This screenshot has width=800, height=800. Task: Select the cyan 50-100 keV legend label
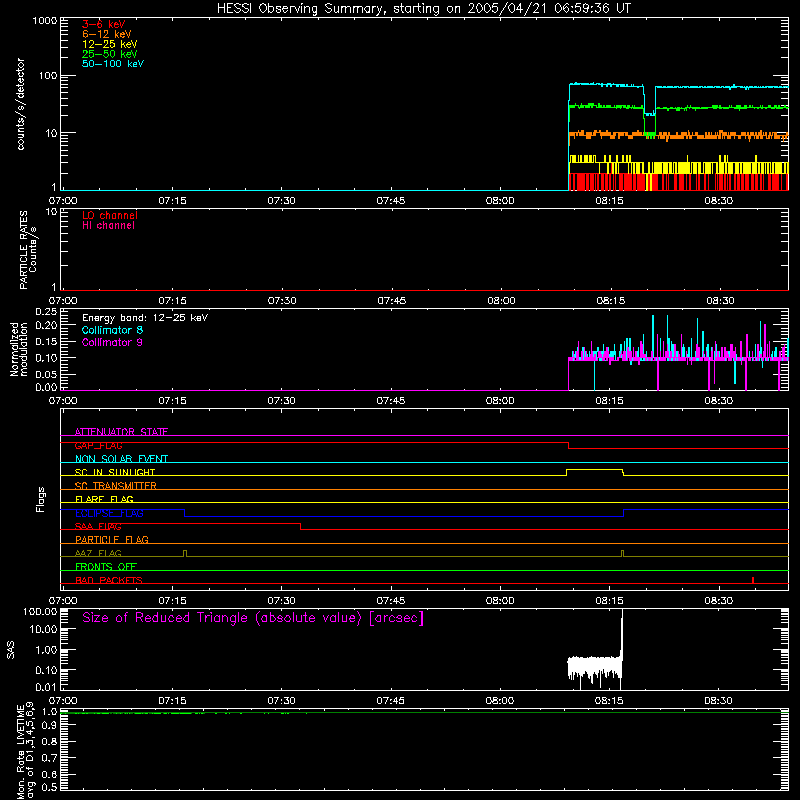click(113, 64)
